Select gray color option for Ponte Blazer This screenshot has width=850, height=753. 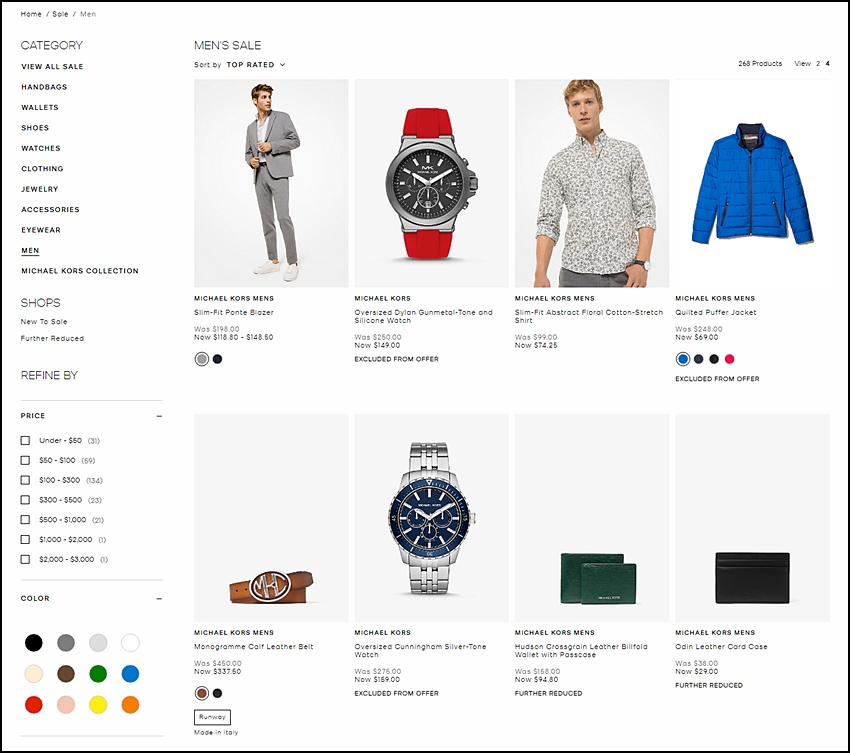pos(202,359)
